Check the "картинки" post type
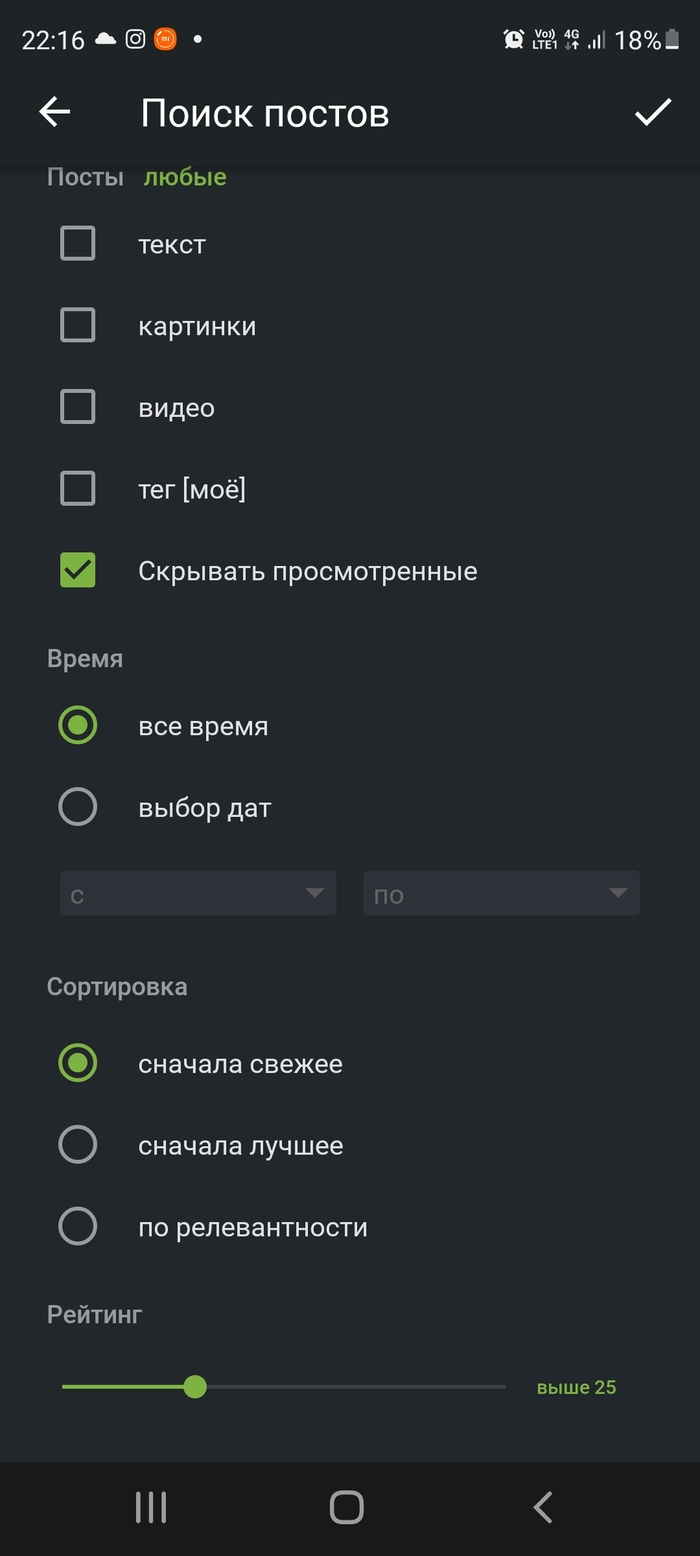This screenshot has width=700, height=1556. click(78, 326)
